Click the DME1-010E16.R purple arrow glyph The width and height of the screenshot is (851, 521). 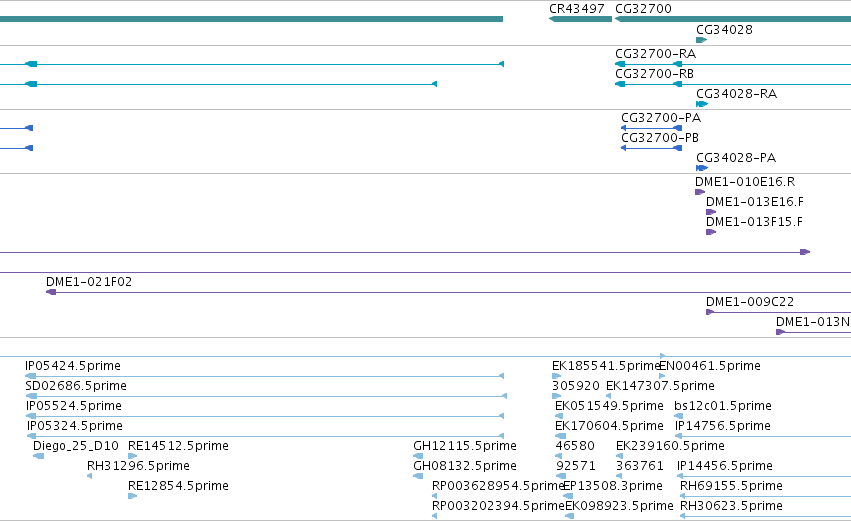click(x=700, y=192)
